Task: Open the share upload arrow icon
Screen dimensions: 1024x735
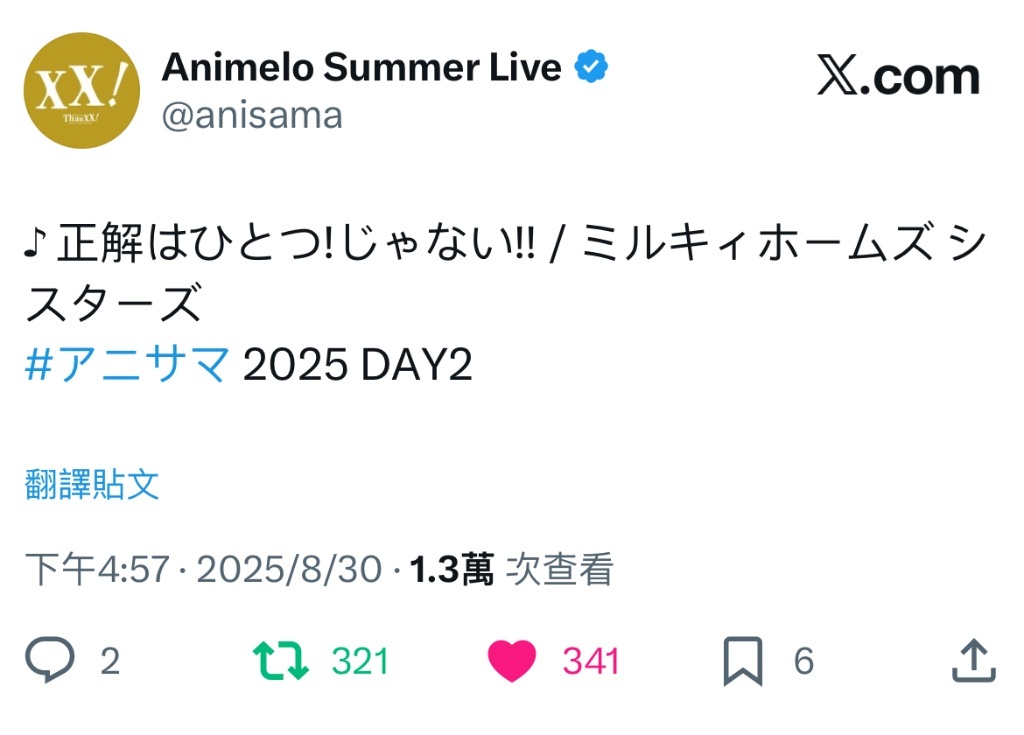Action: pyautogui.click(x=974, y=661)
